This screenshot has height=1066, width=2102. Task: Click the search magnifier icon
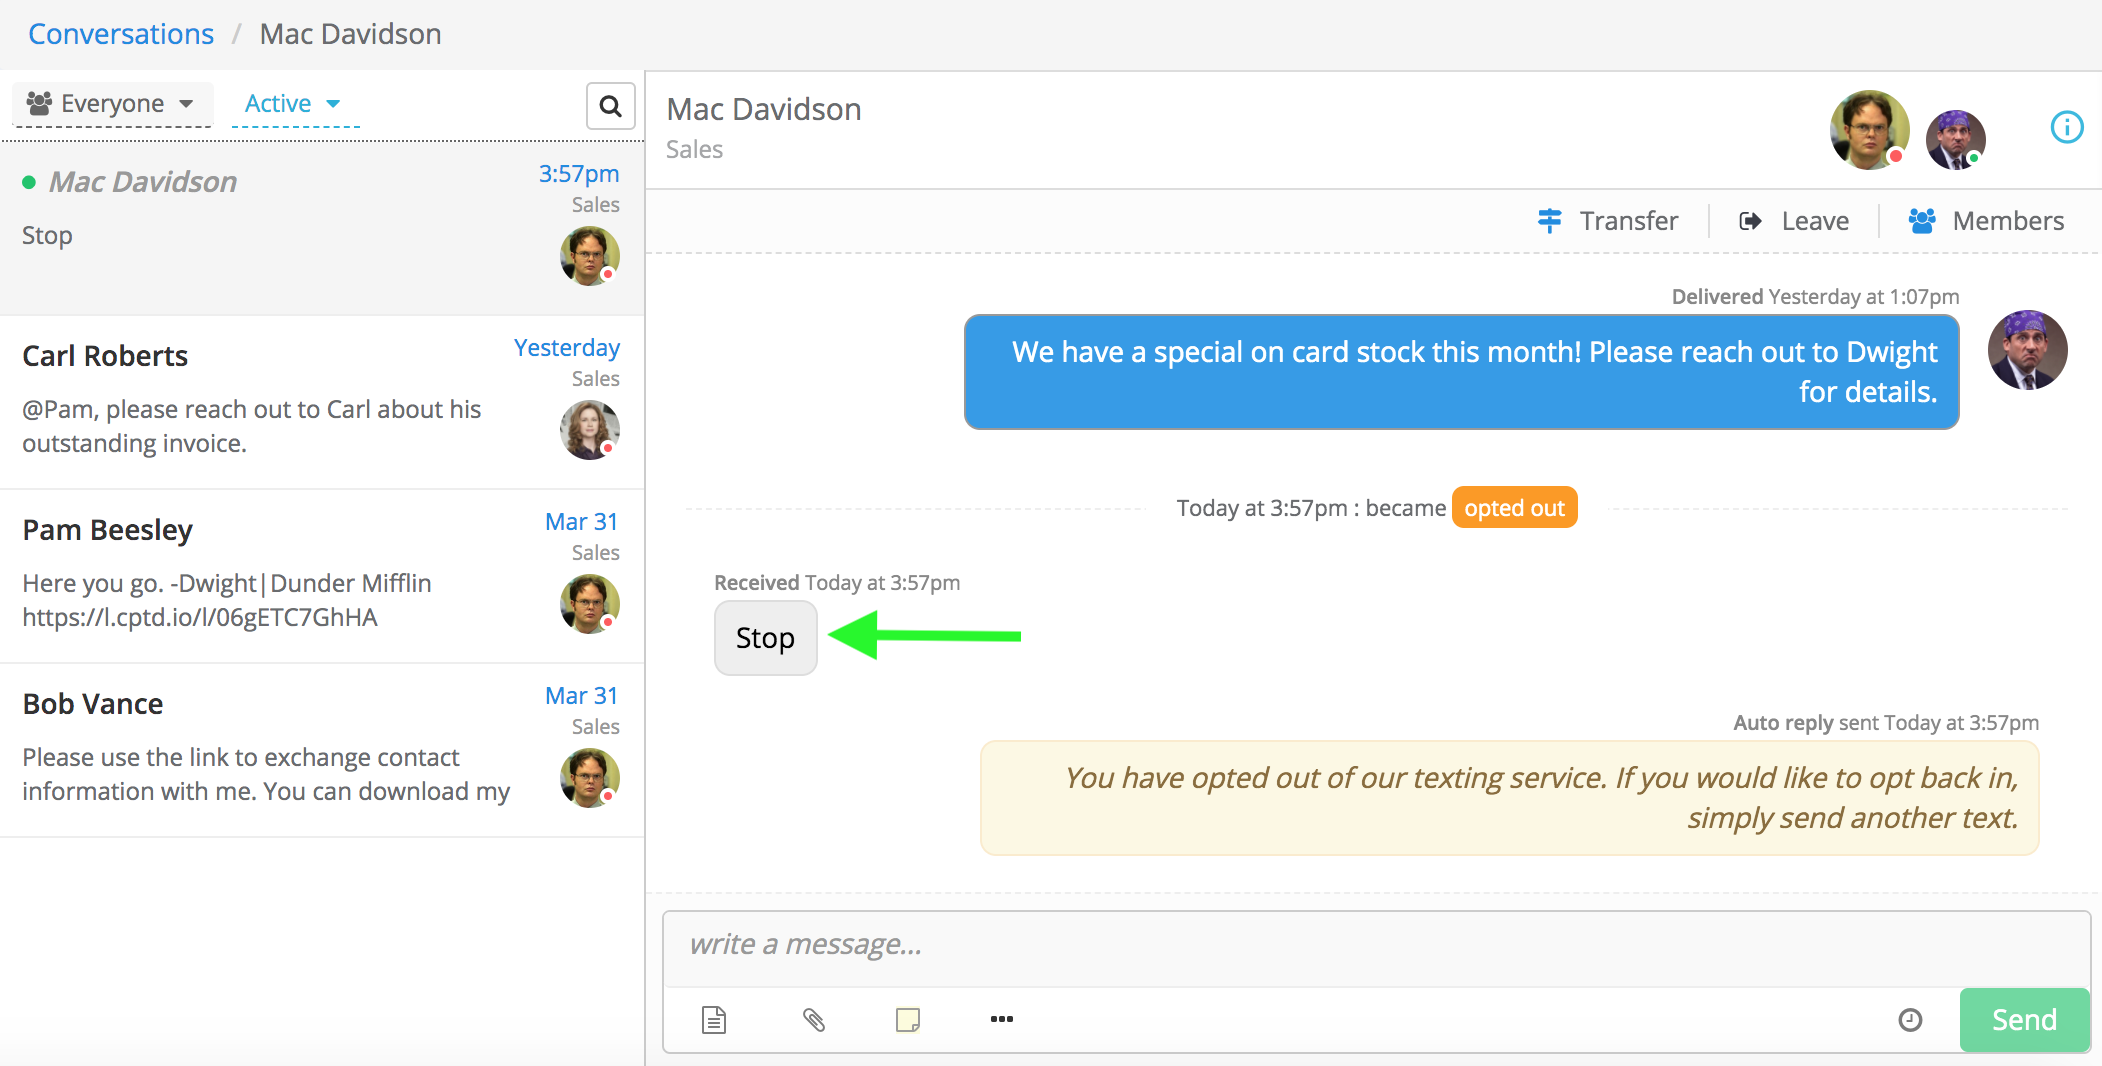(610, 106)
